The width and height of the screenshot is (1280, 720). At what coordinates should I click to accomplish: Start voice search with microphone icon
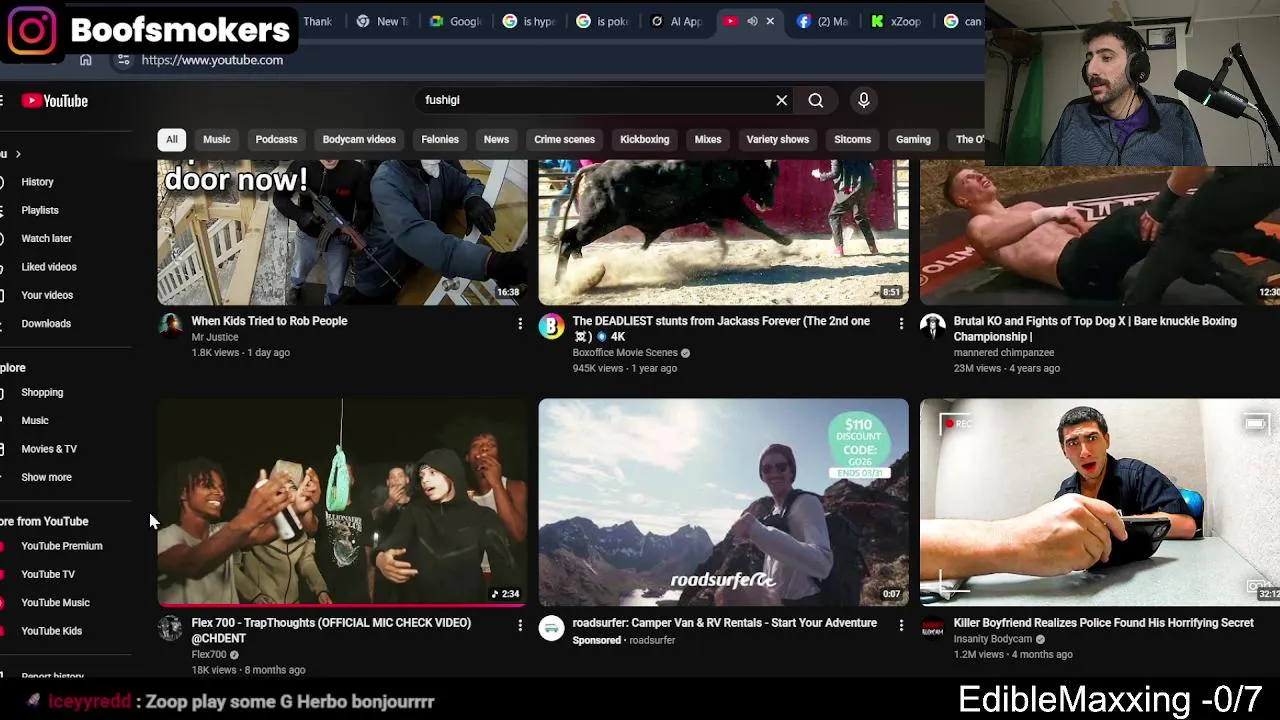[864, 100]
